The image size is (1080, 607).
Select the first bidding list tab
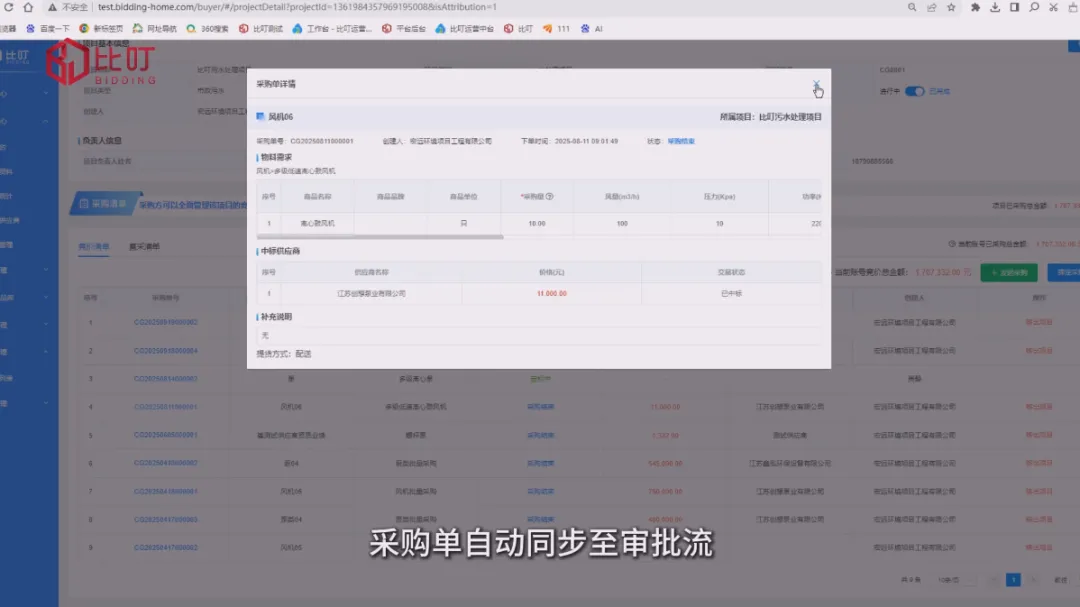point(94,247)
